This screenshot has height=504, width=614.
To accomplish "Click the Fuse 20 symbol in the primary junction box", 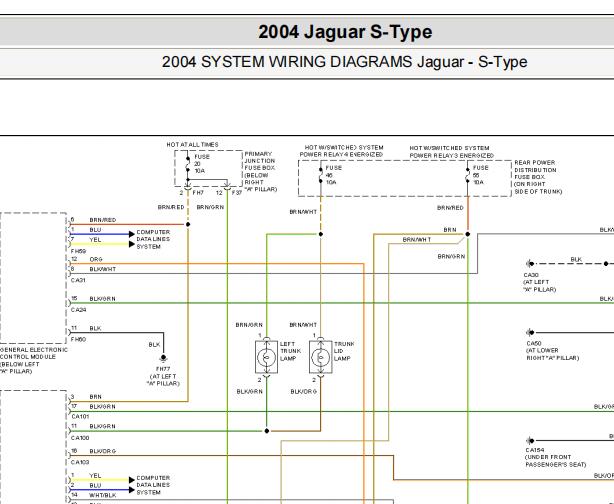I will pos(188,164).
